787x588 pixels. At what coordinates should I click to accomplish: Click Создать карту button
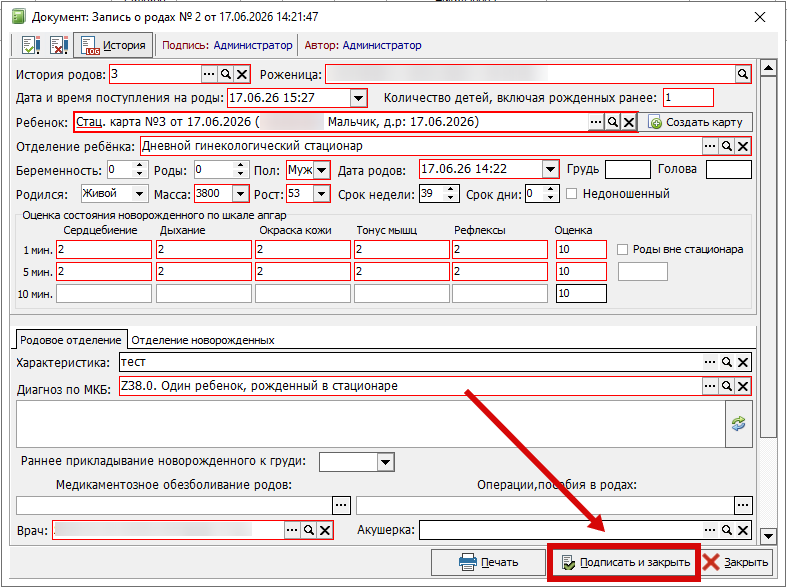(x=696, y=122)
